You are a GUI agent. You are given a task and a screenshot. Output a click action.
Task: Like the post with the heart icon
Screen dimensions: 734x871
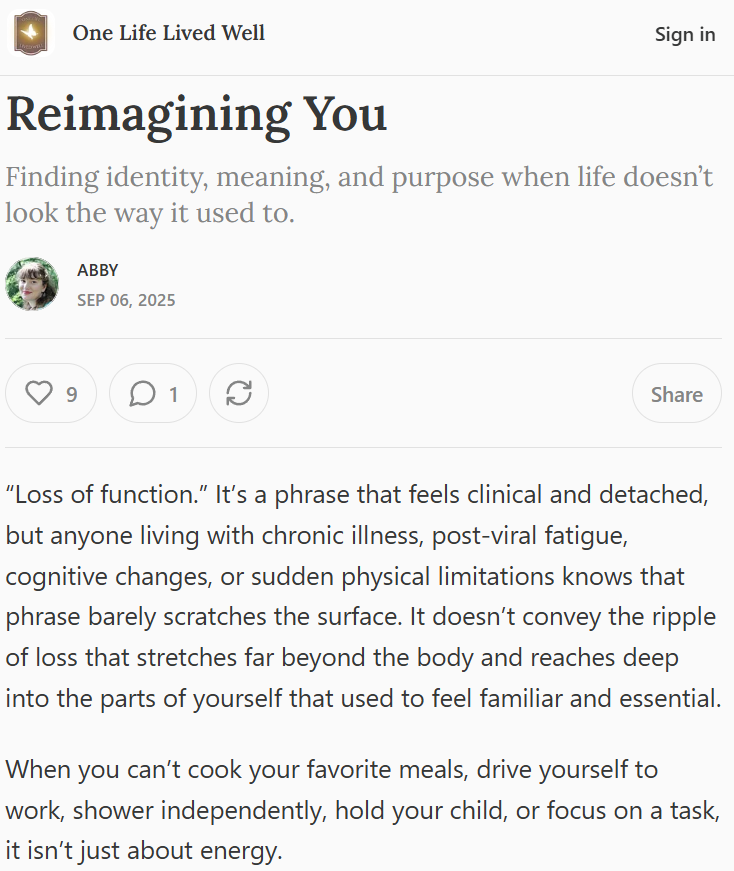pos(38,394)
